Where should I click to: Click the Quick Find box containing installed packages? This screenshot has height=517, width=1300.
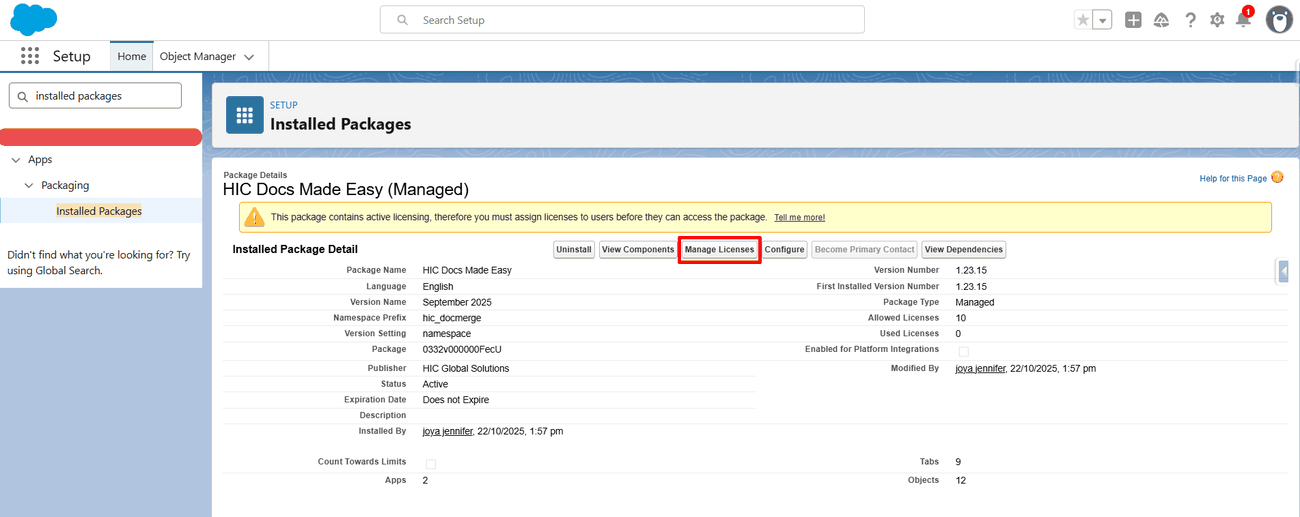pos(95,96)
